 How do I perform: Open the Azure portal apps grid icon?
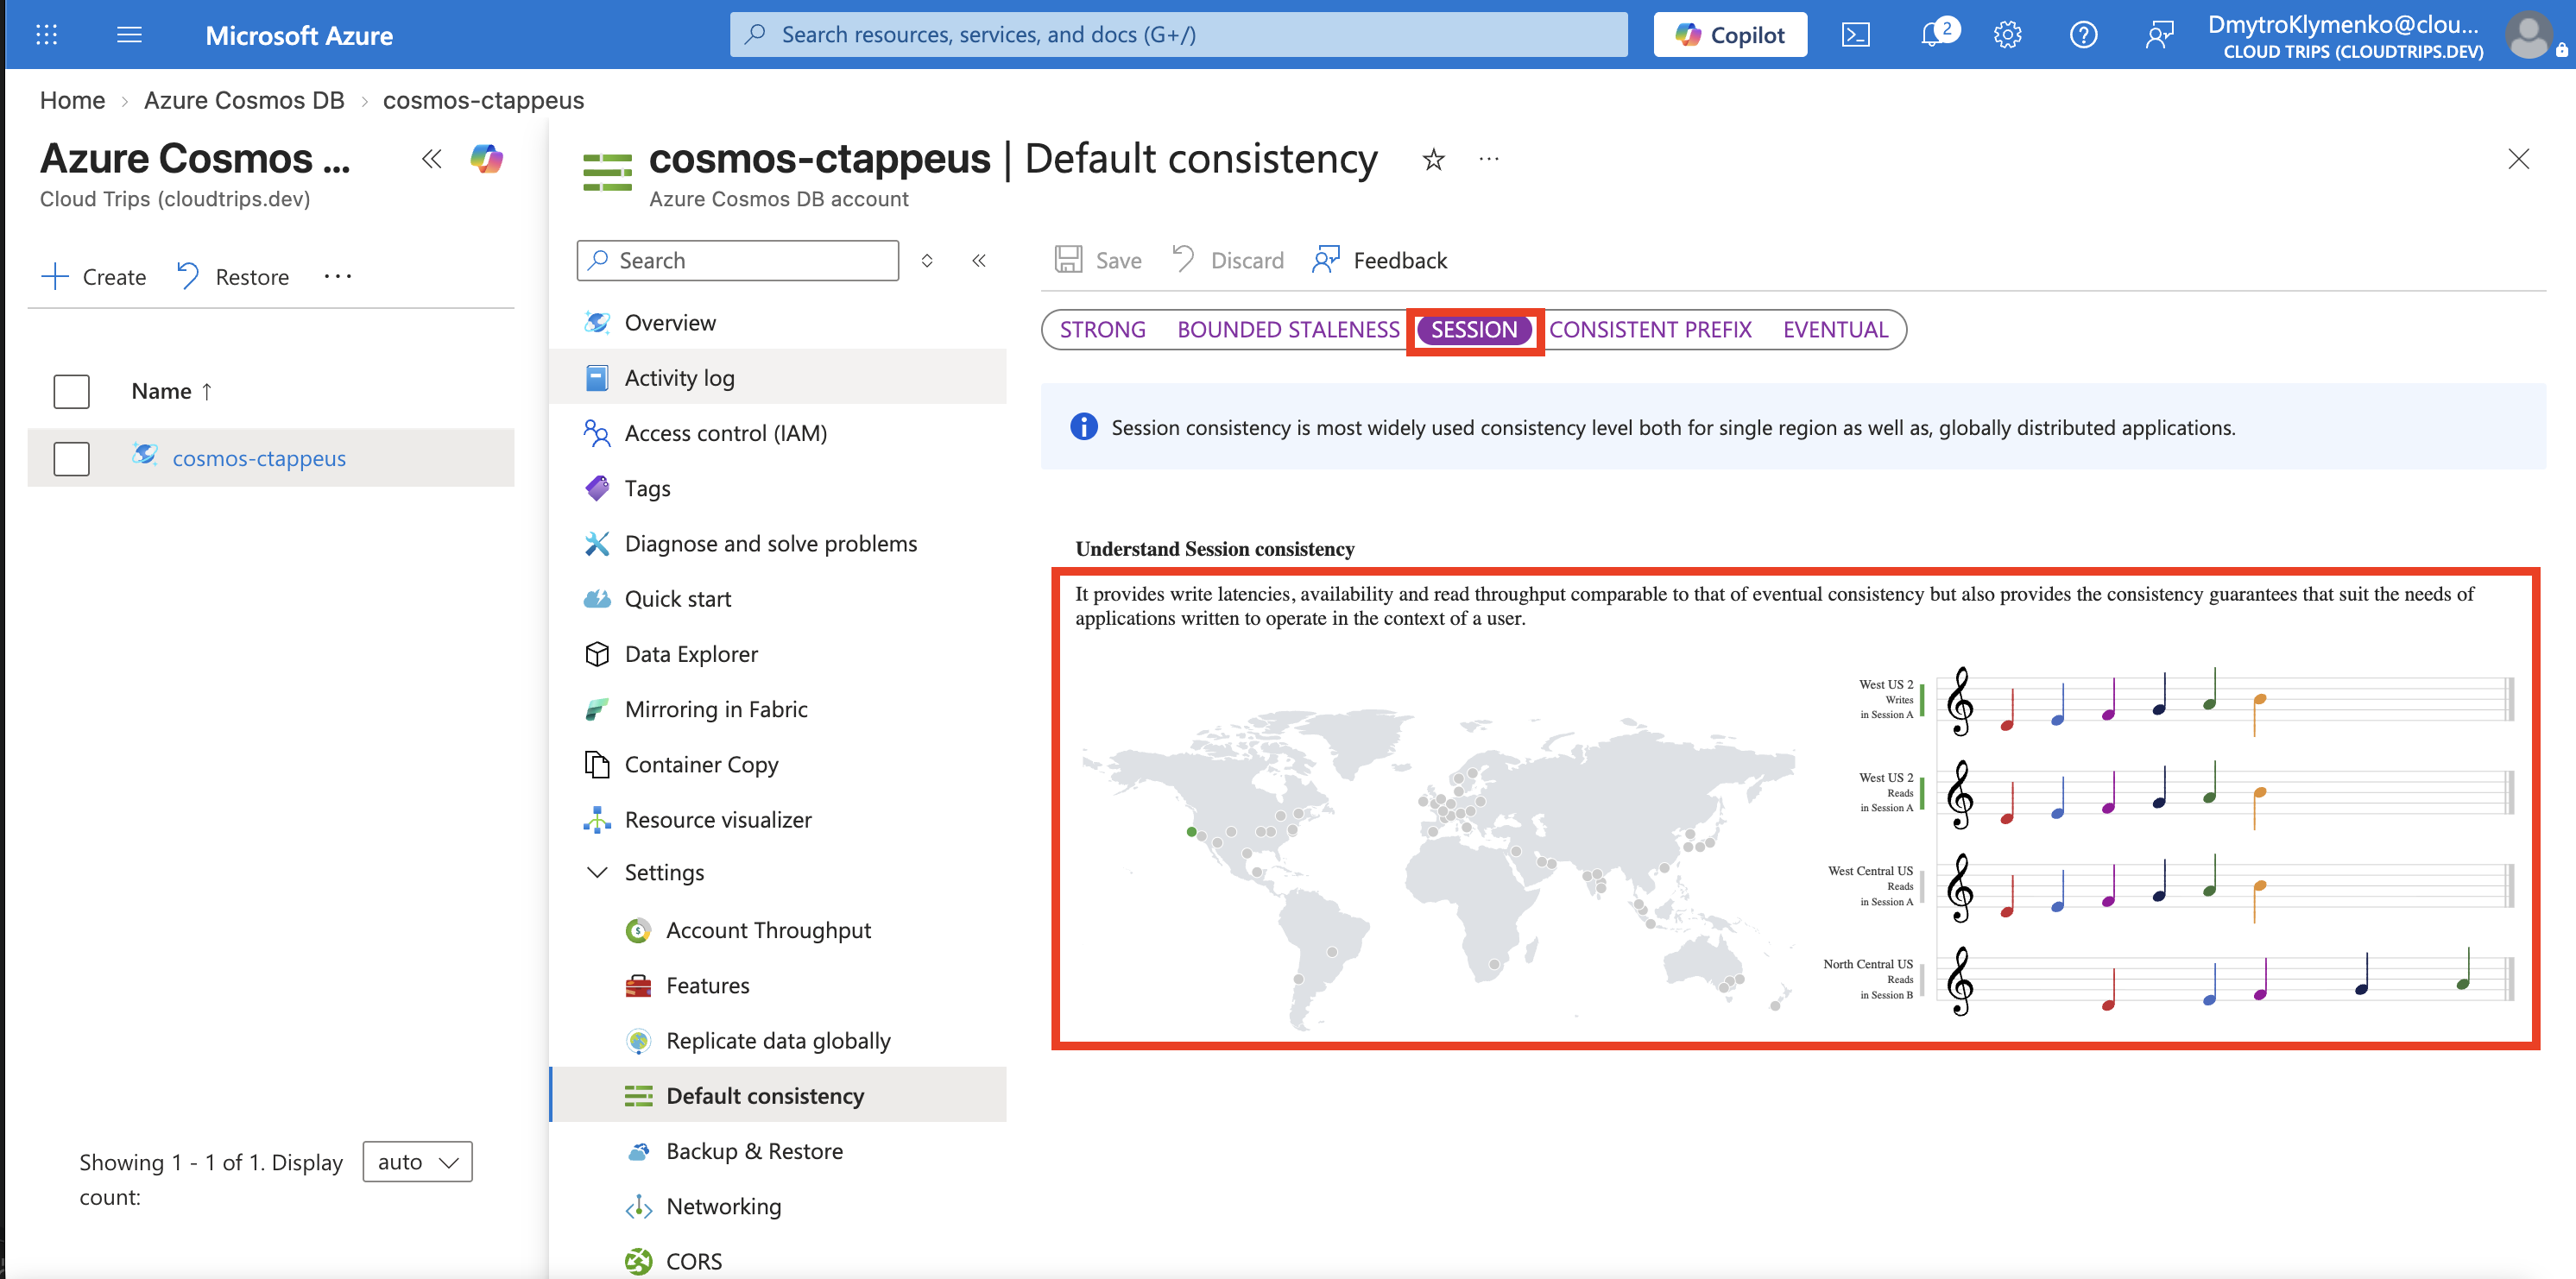(x=46, y=35)
